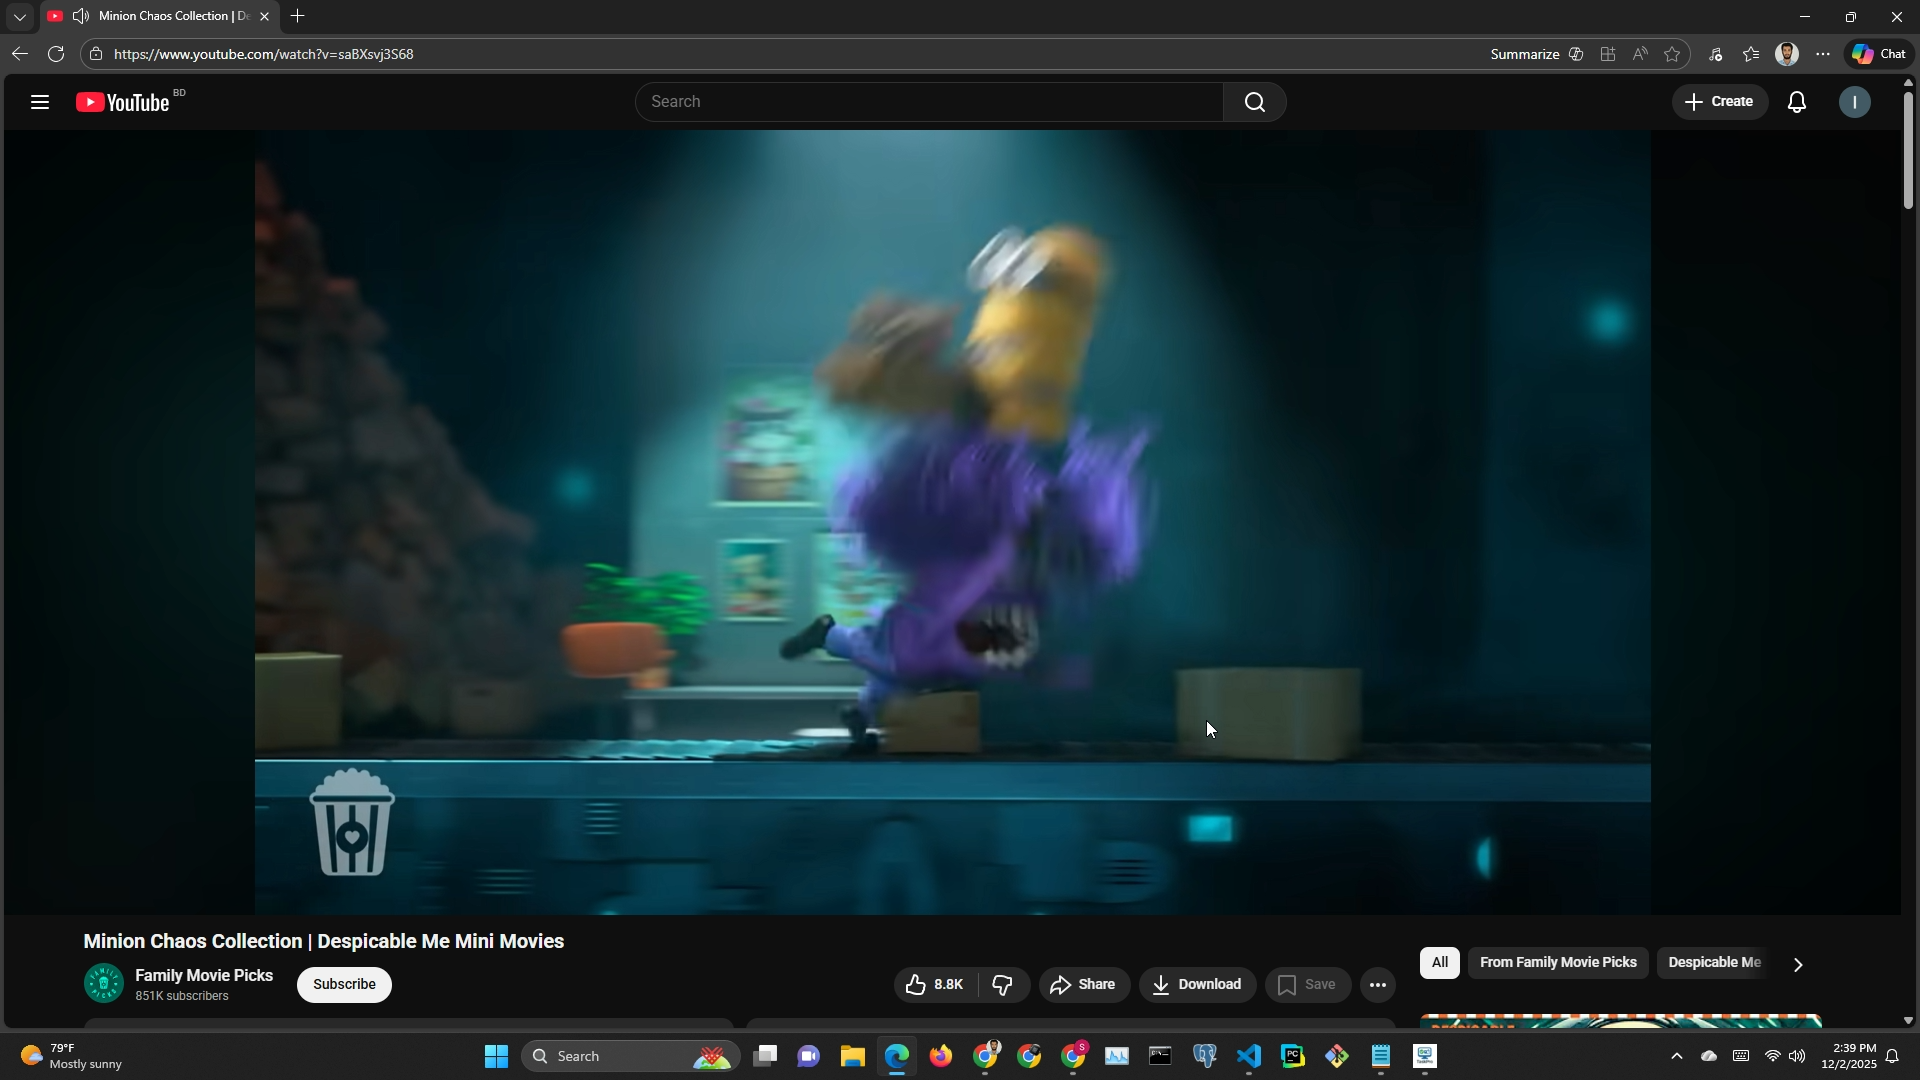Click the YouTube logo home link
The height and width of the screenshot is (1080, 1920).
(124, 102)
